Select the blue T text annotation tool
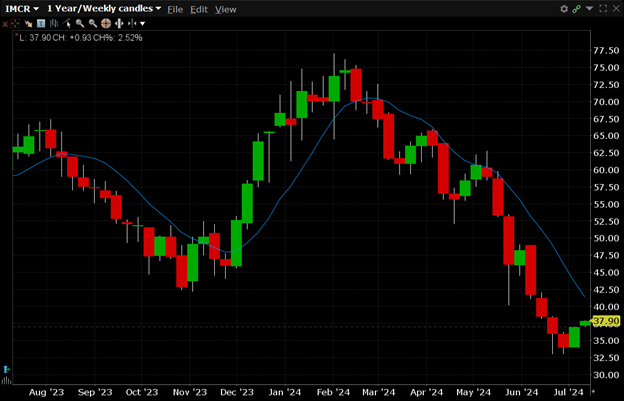The image size is (624, 401). pos(41,24)
